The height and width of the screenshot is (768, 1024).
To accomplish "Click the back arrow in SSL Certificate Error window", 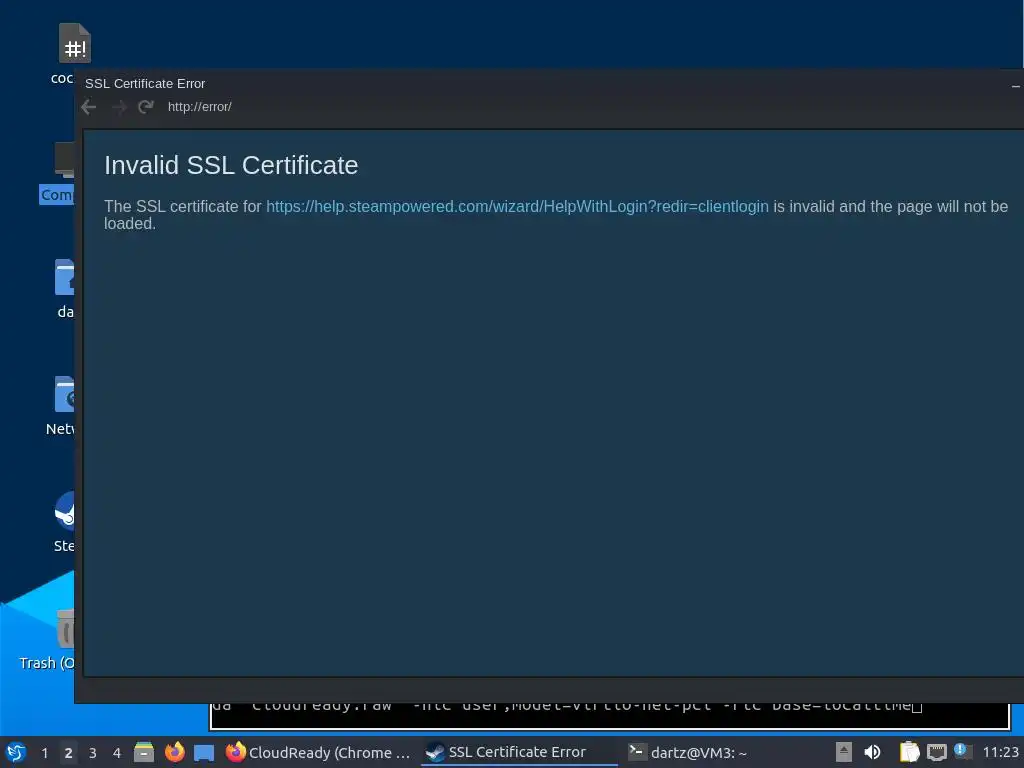I will point(89,106).
